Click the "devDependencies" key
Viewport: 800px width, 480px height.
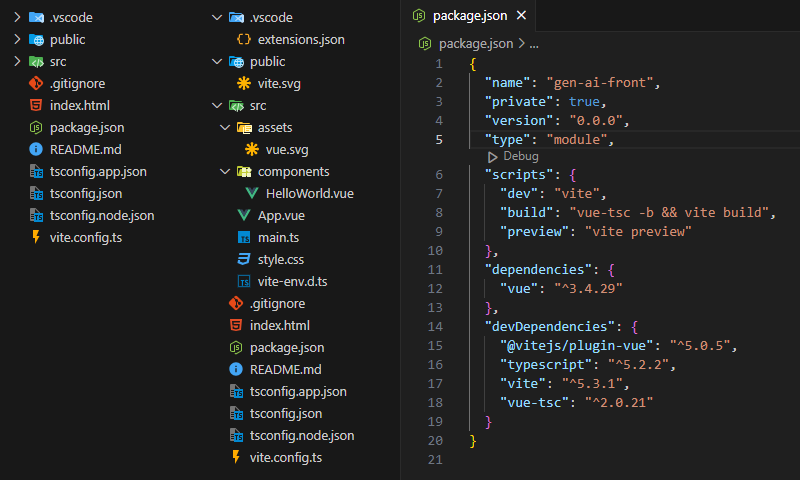click(x=550, y=326)
